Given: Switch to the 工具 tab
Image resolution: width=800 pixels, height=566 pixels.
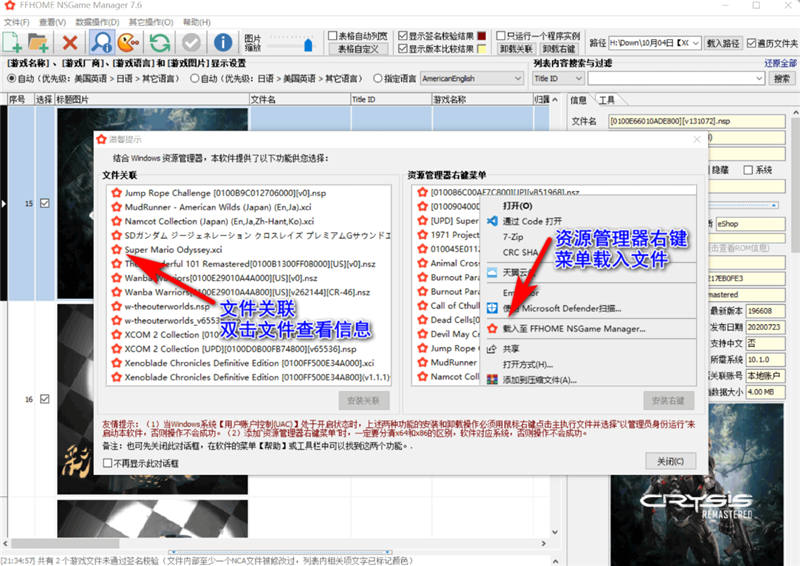Looking at the screenshot, I should click(606, 100).
